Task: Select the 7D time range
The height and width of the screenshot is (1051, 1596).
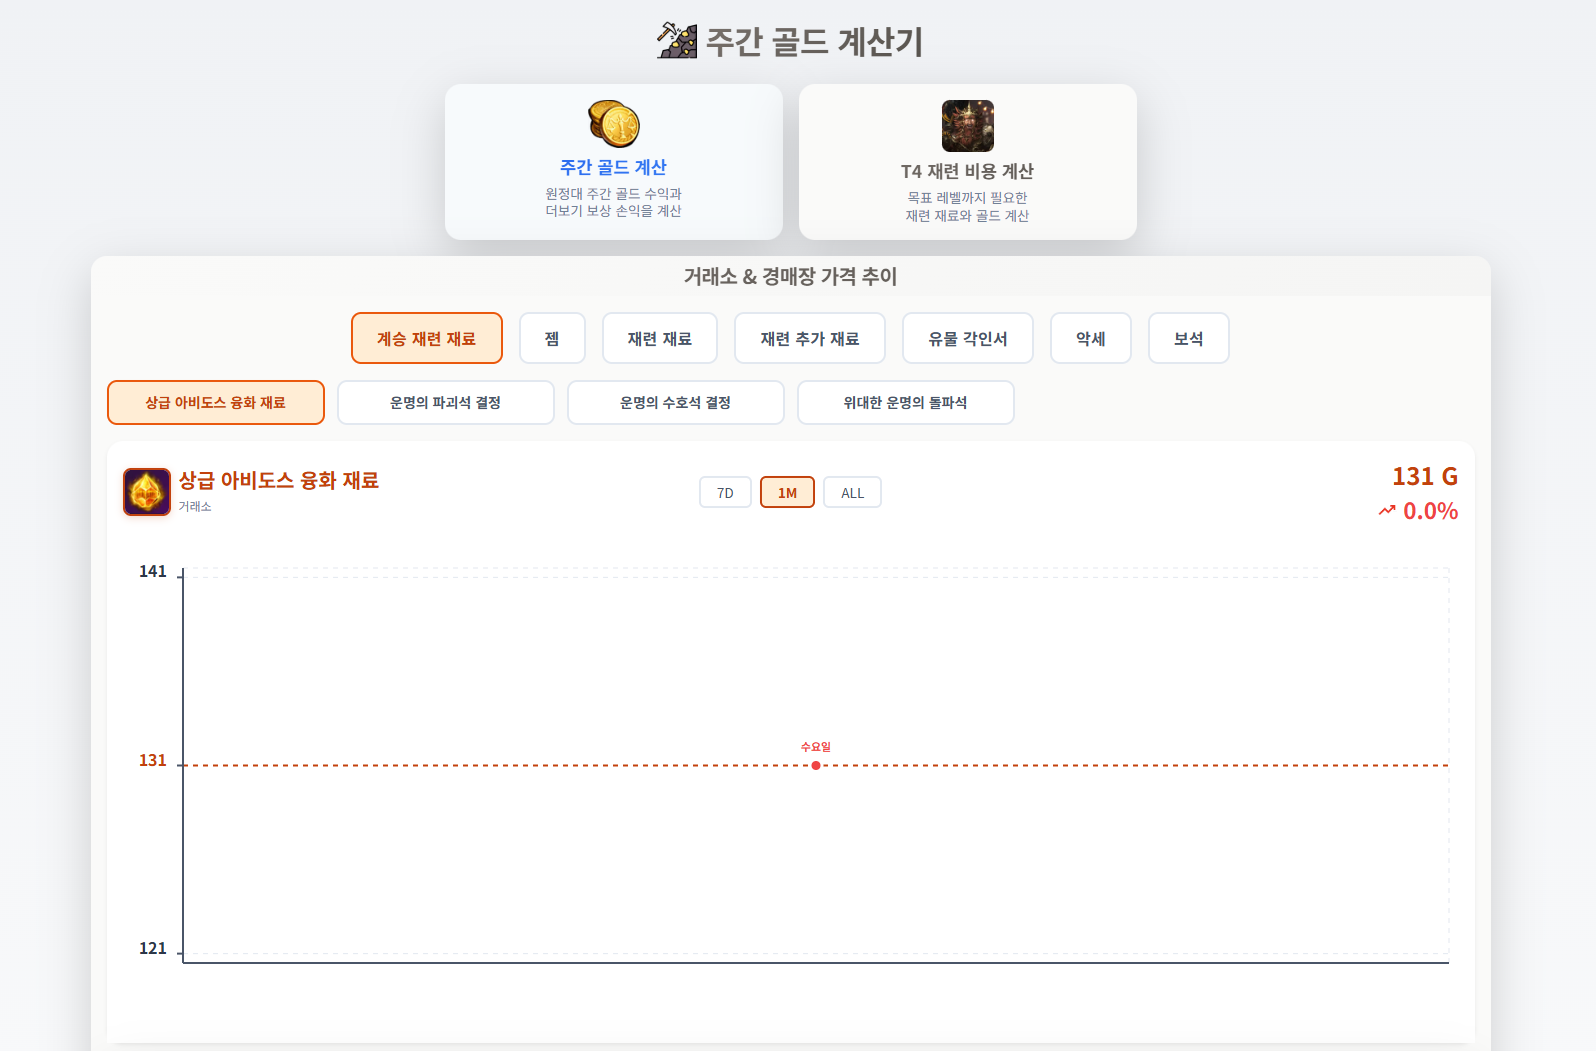Action: point(725,493)
